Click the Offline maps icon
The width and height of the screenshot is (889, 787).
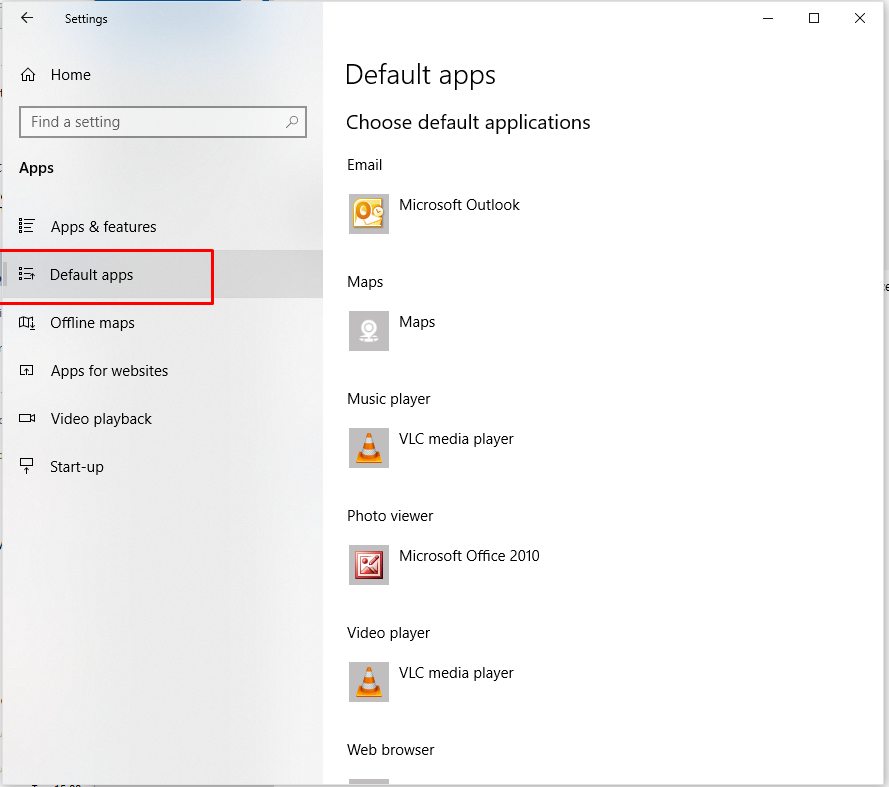pyautogui.click(x=27, y=323)
